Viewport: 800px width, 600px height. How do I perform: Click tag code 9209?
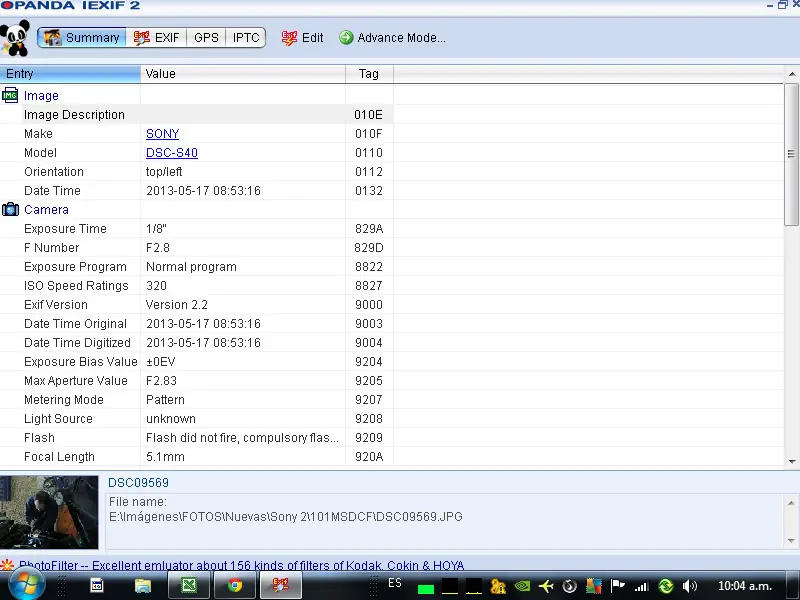point(369,438)
